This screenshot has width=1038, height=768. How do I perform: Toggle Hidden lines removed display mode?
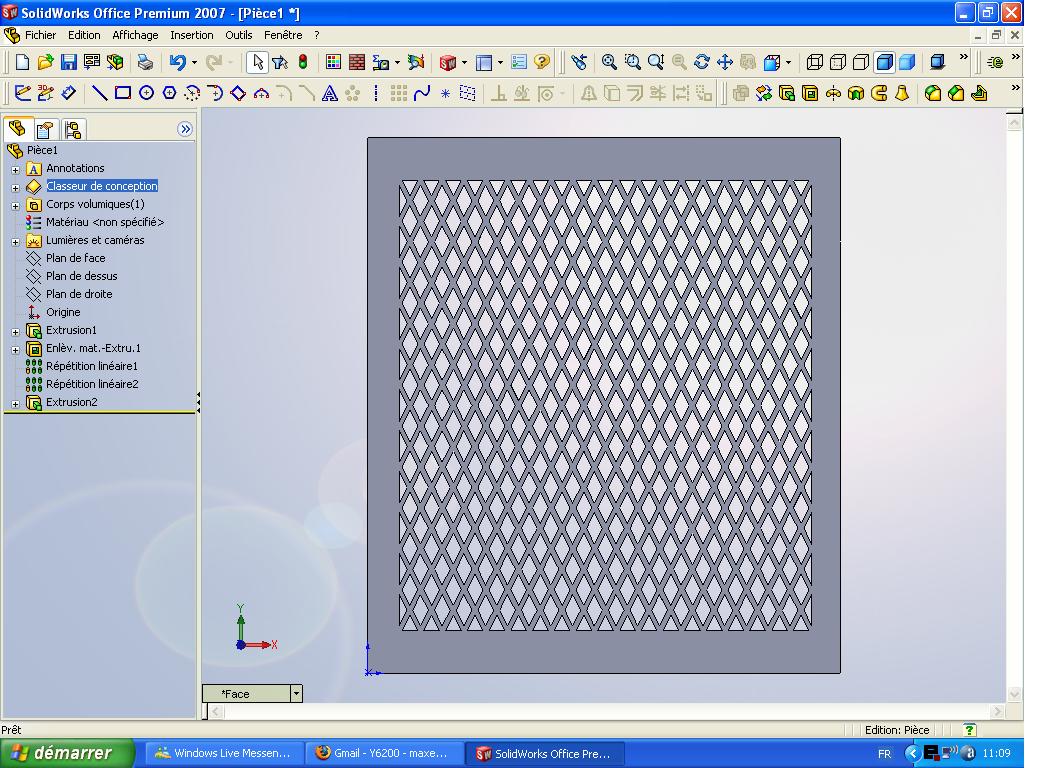861,62
